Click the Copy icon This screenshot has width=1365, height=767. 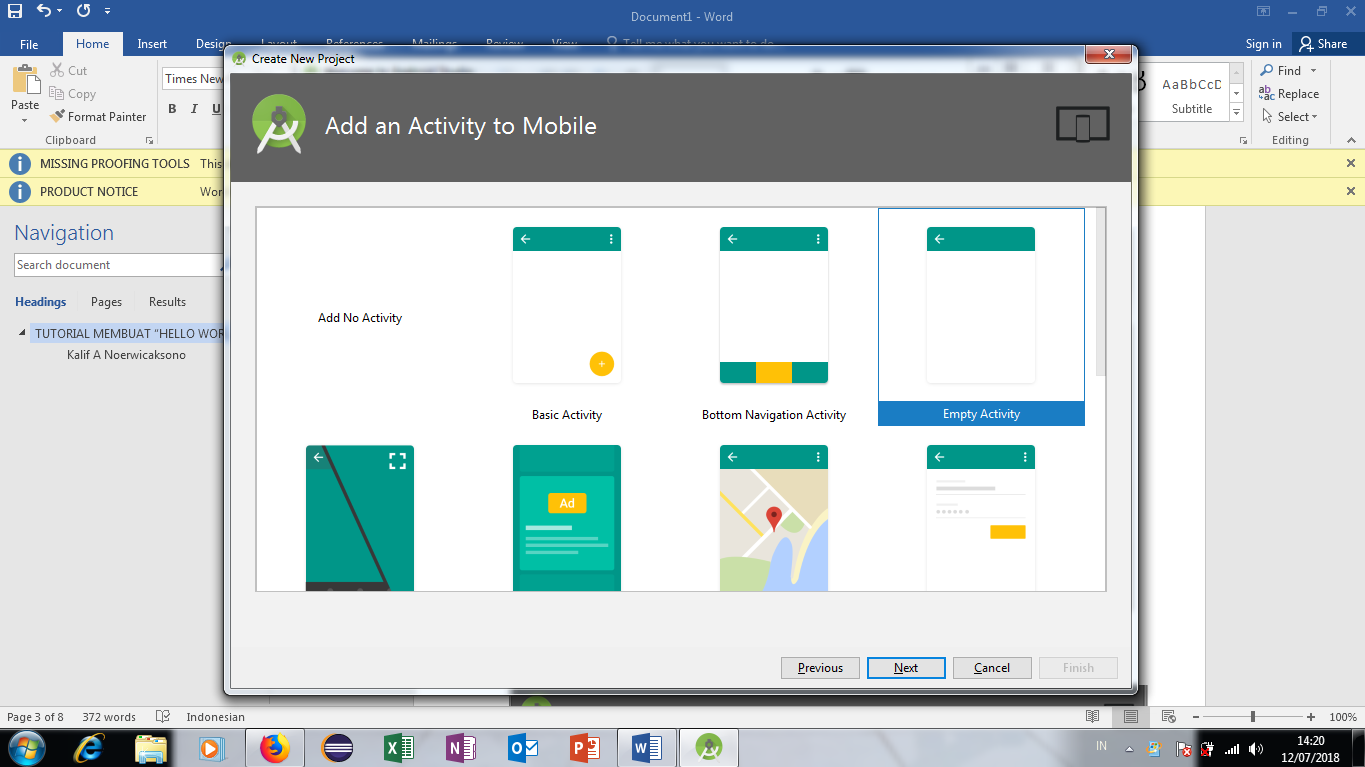[x=56, y=93]
